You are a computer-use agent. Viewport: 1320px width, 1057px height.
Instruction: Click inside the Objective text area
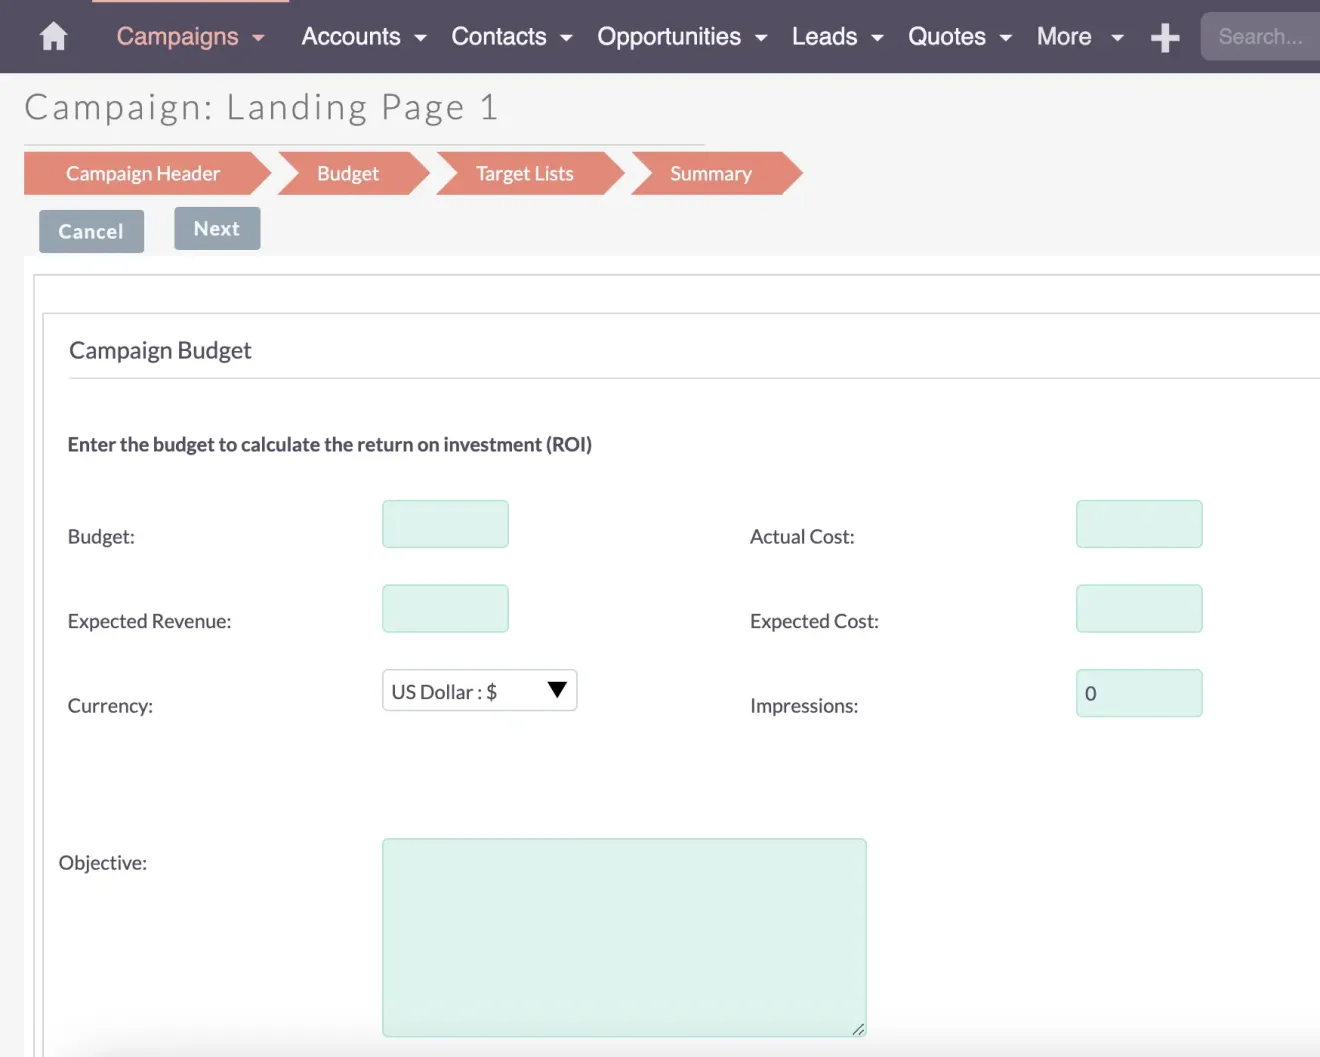(623, 937)
